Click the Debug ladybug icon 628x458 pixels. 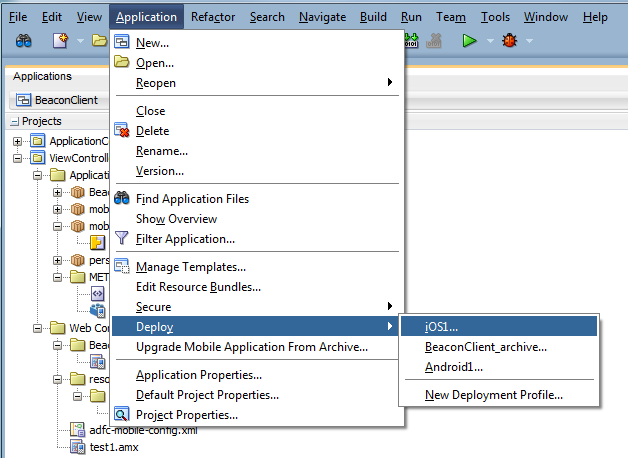click(509, 40)
